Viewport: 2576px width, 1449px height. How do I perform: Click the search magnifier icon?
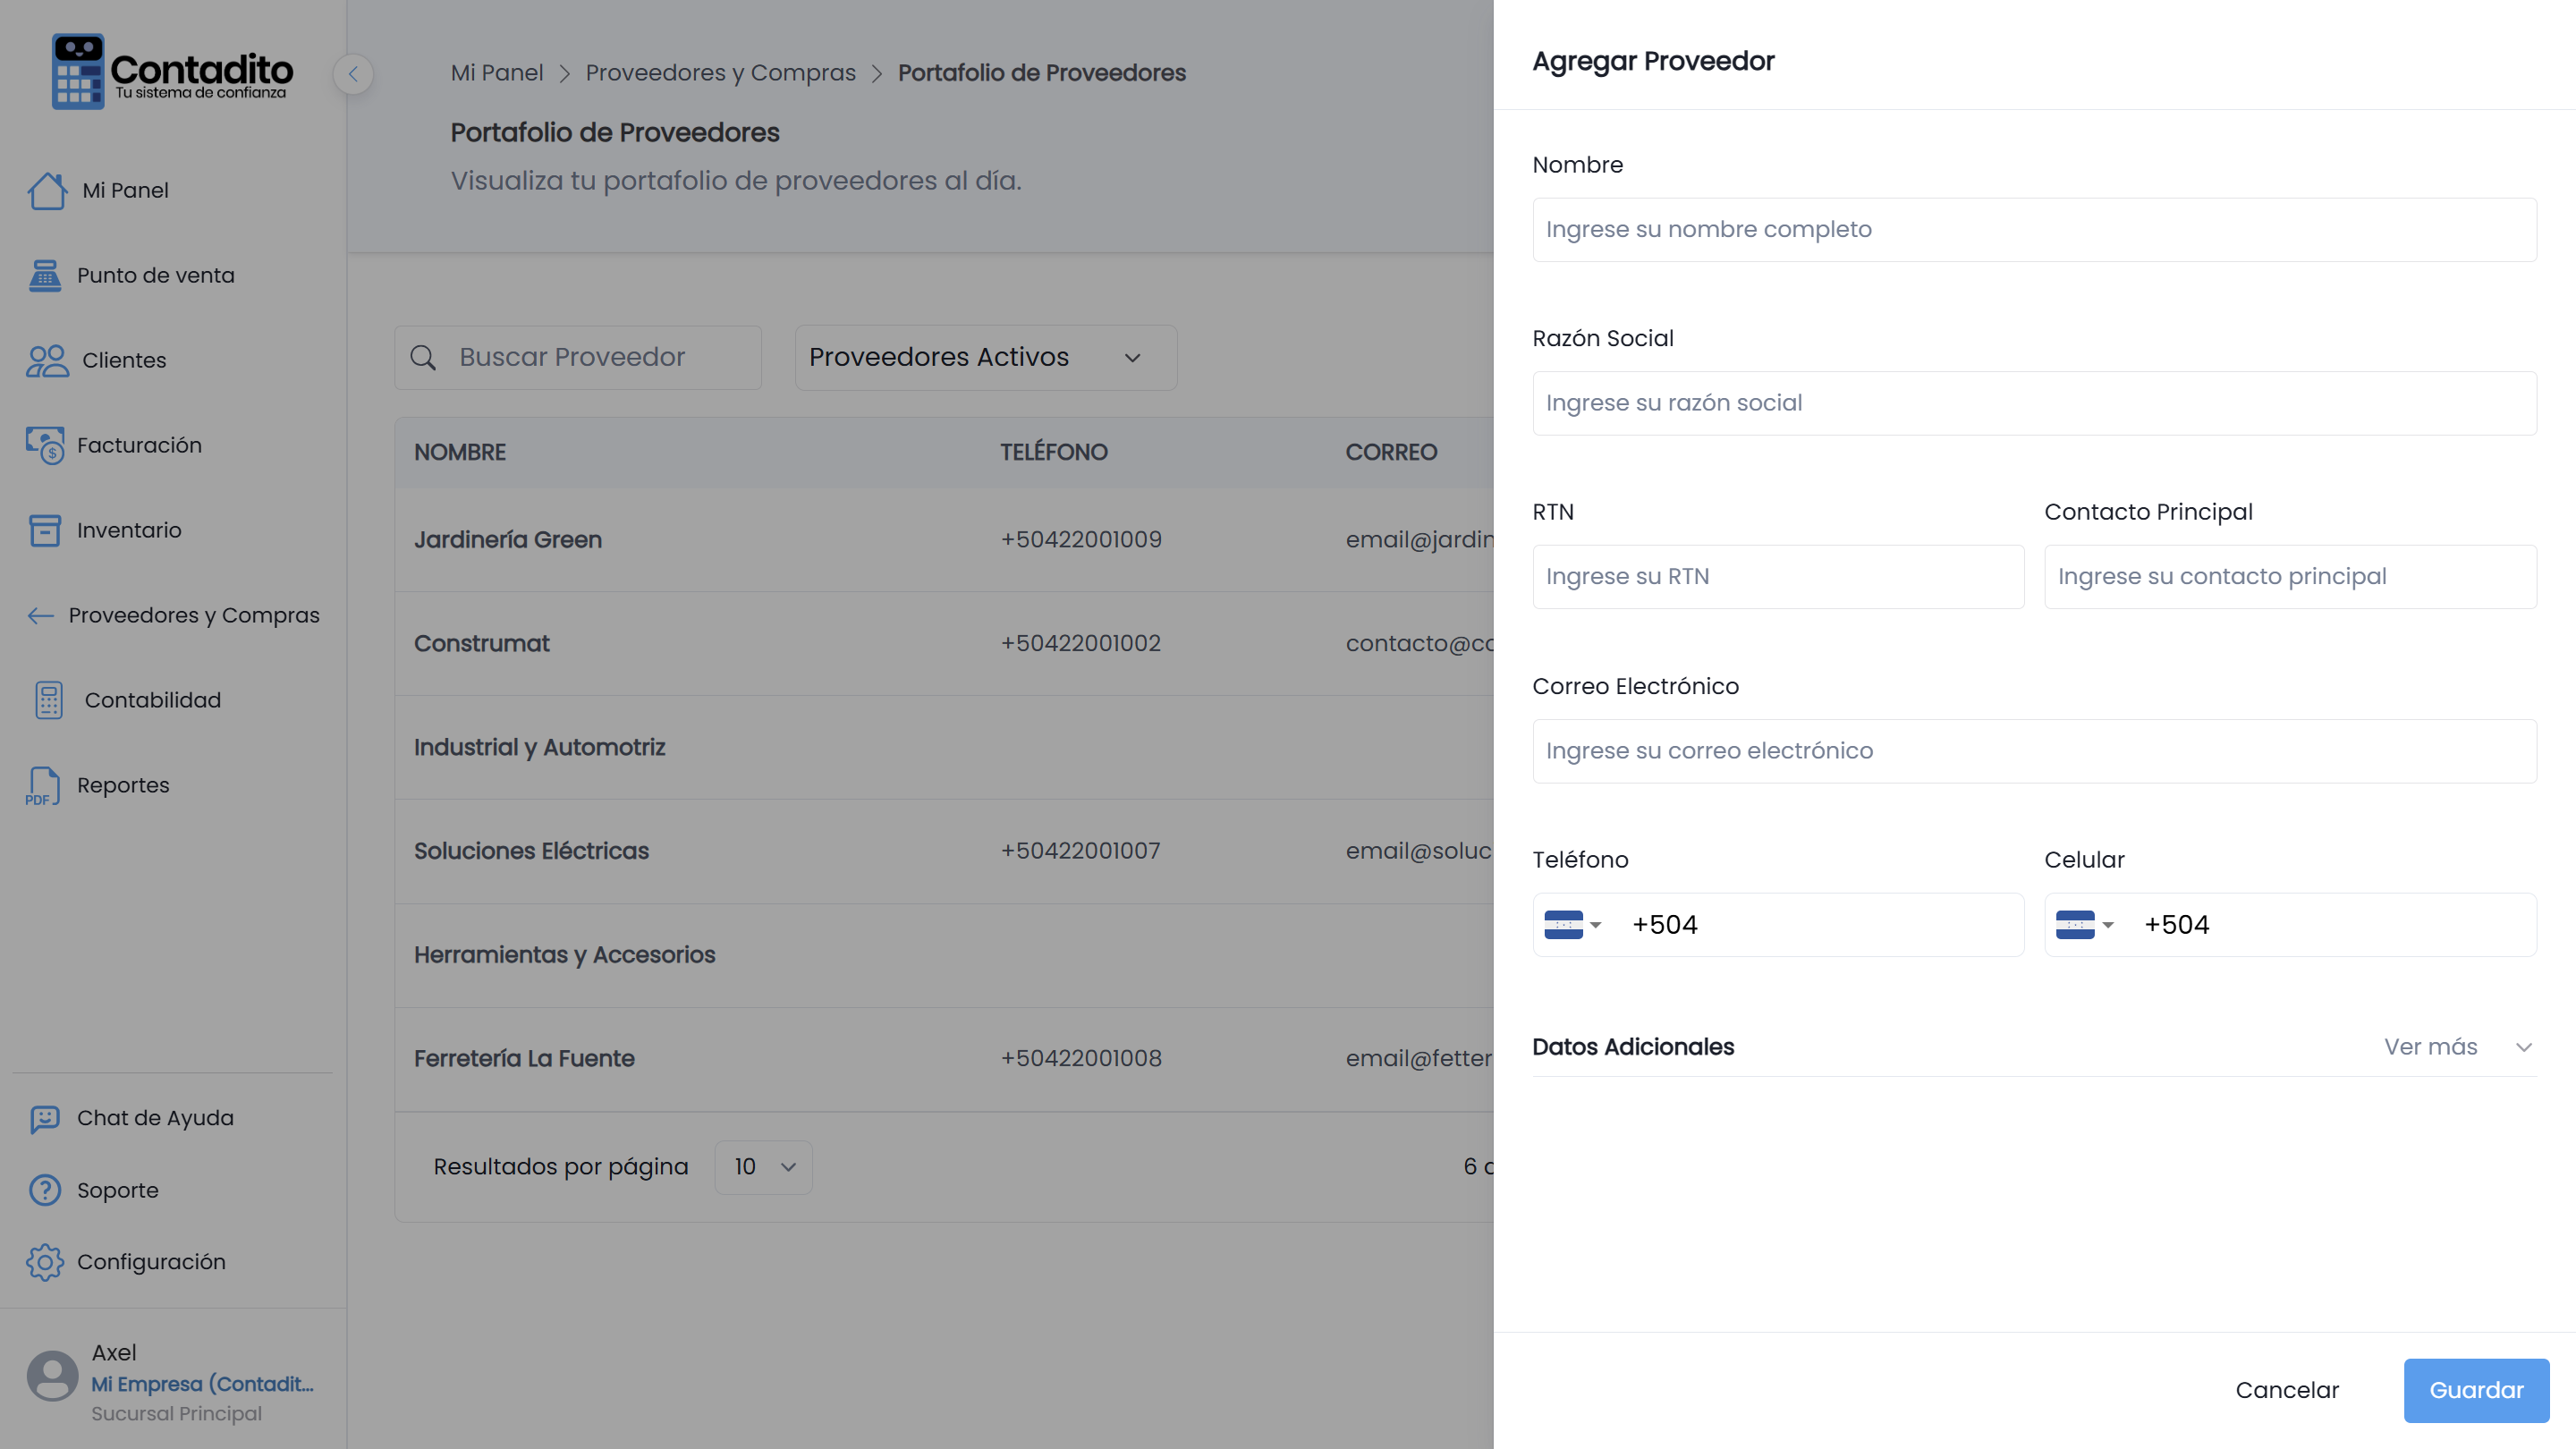[423, 358]
